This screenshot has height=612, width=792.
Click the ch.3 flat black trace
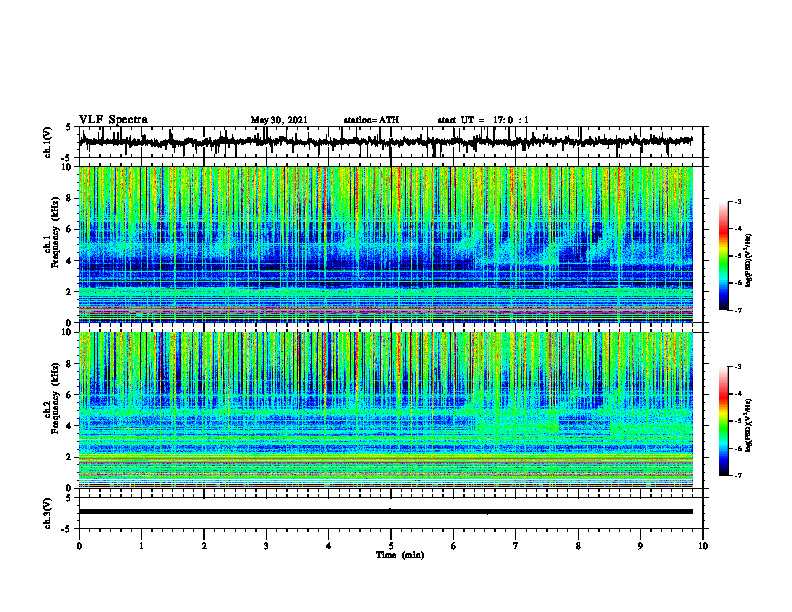point(385,512)
